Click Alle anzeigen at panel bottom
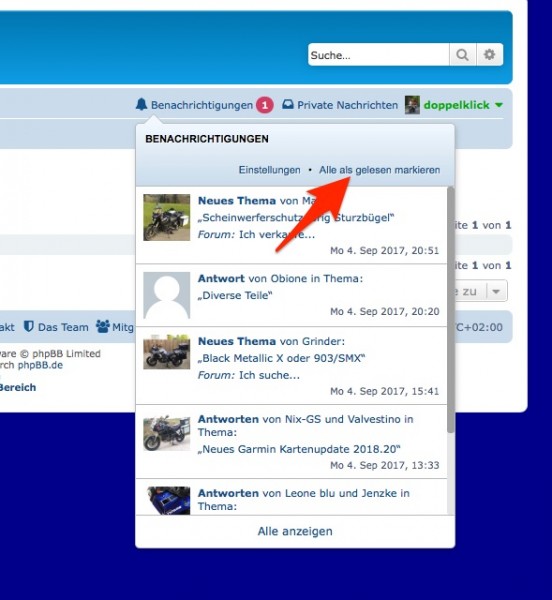This screenshot has height=600, width=552. click(x=295, y=532)
